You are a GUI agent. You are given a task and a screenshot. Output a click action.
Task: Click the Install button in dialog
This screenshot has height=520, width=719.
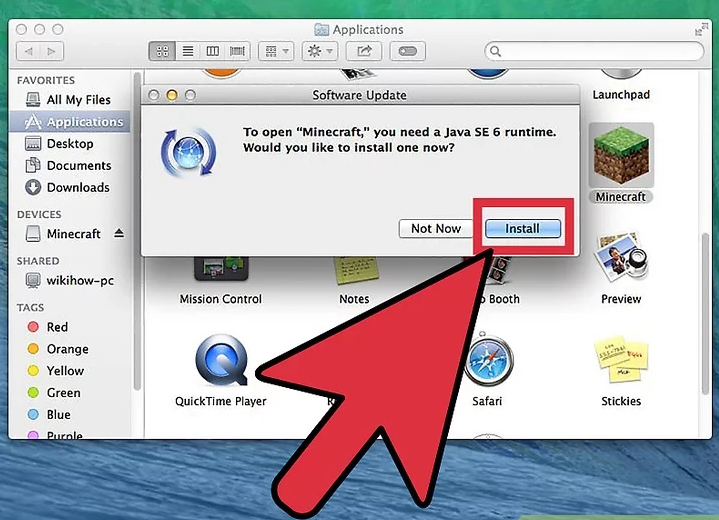click(522, 229)
